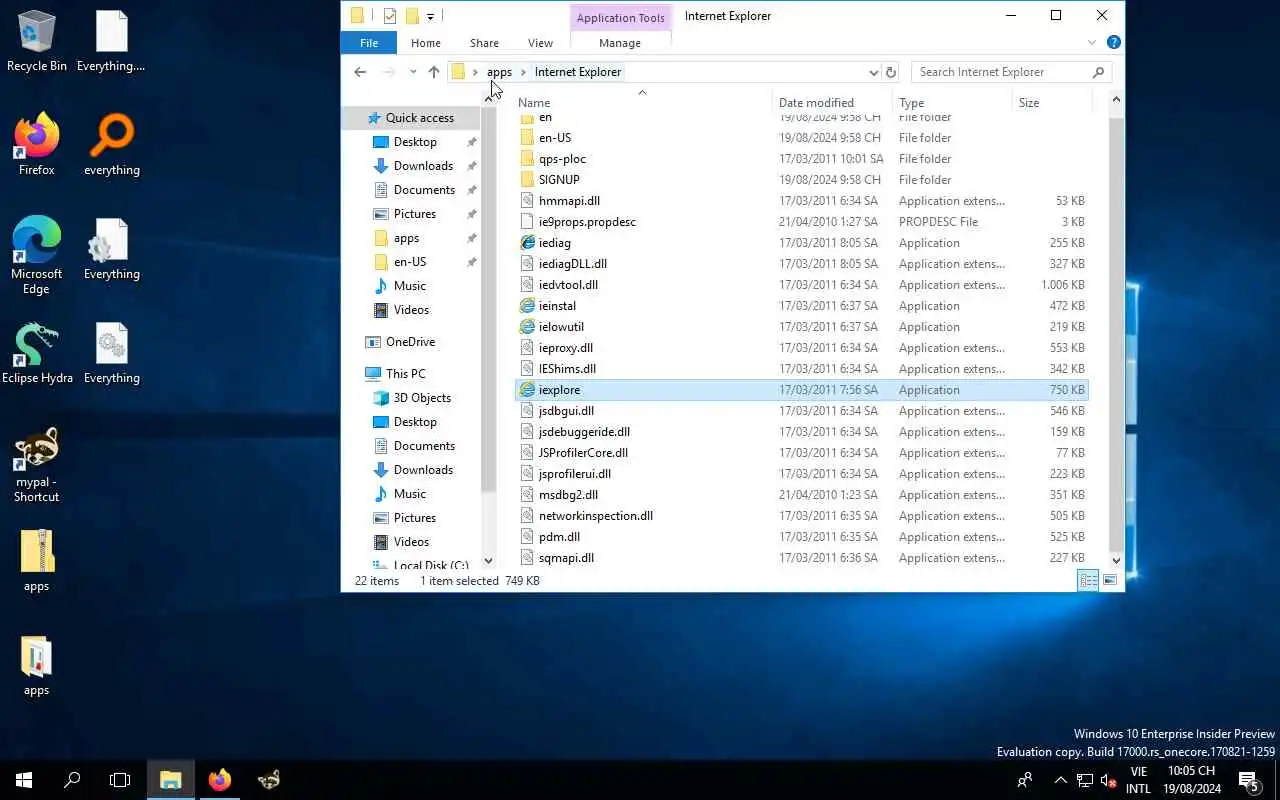Select the ielowutil application file
The height and width of the screenshot is (800, 1280).
coord(801,327)
